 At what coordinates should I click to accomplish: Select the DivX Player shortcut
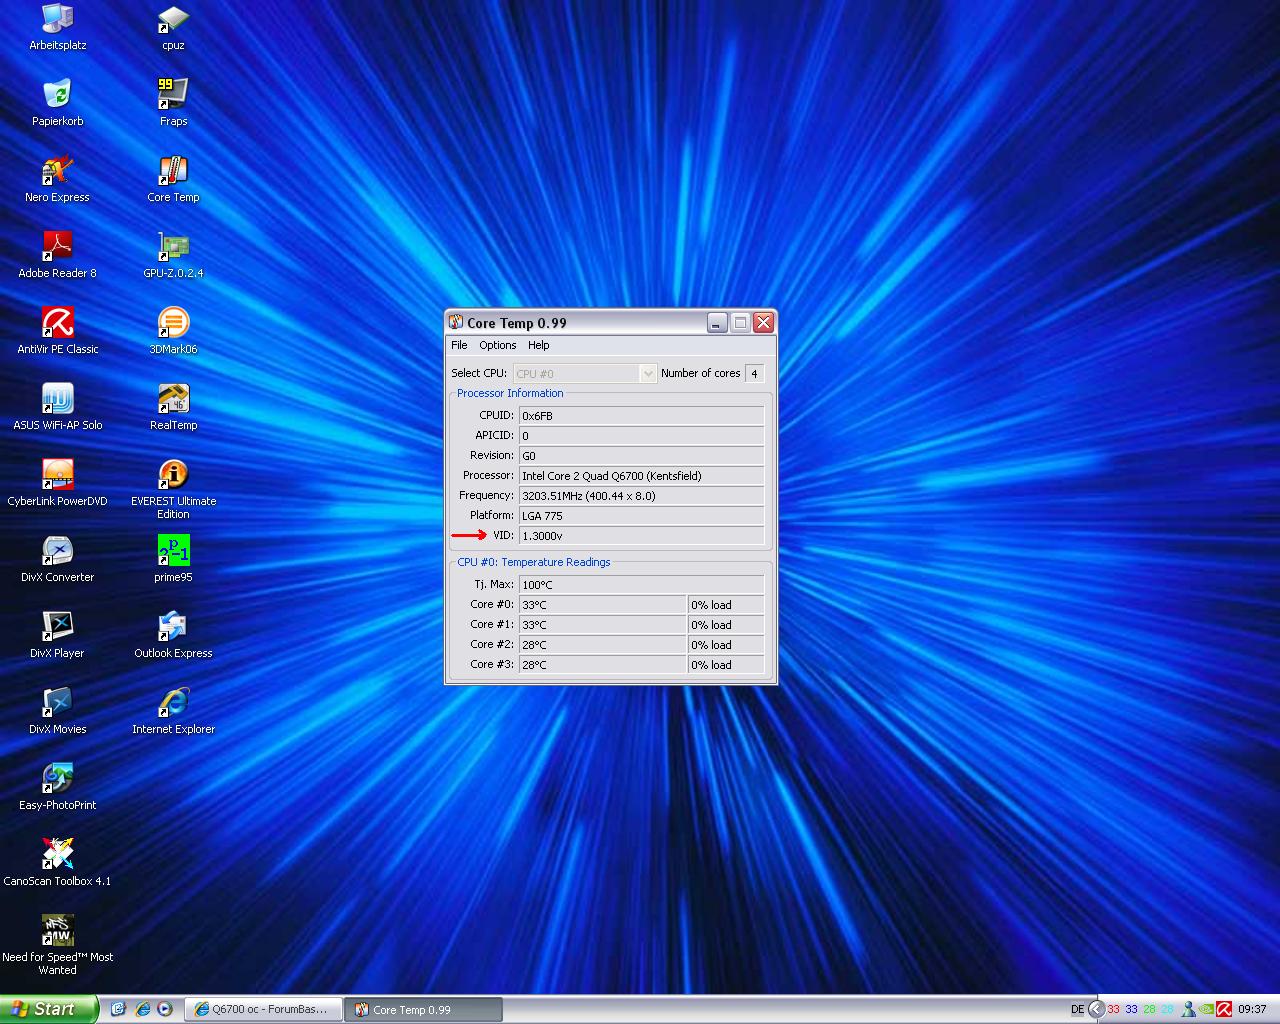[57, 635]
